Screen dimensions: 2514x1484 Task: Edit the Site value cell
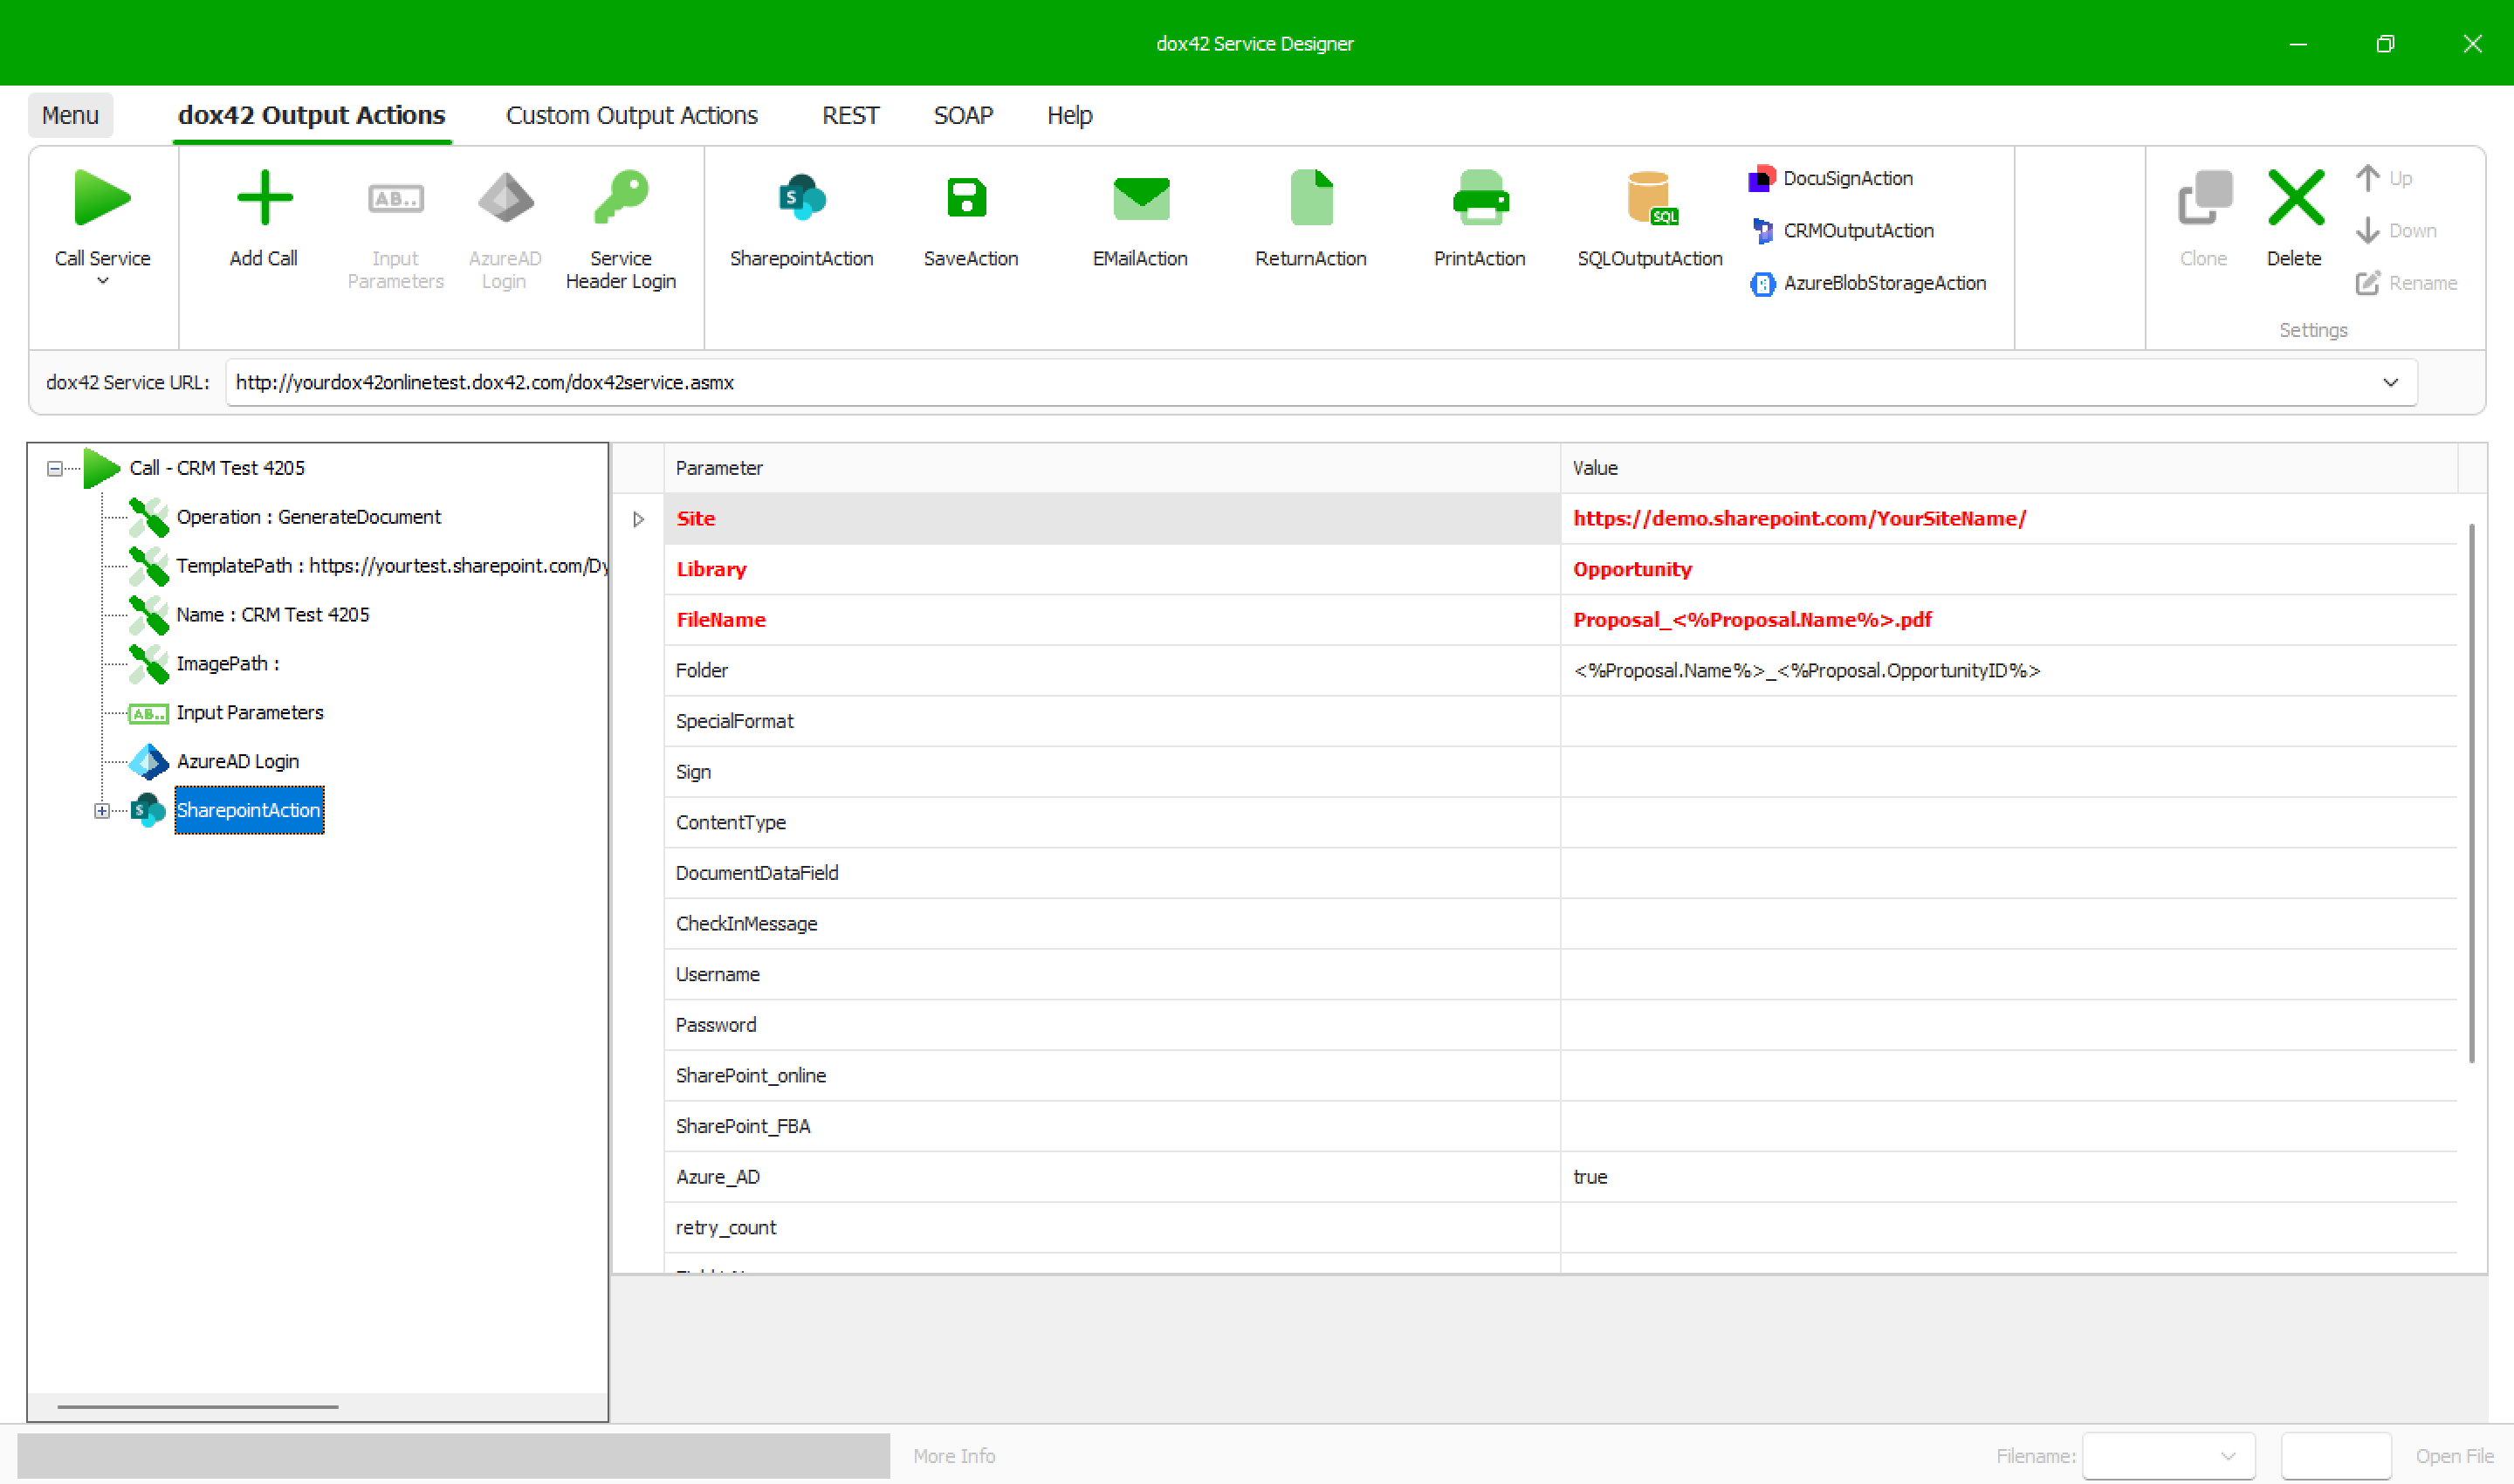pos(2008,519)
